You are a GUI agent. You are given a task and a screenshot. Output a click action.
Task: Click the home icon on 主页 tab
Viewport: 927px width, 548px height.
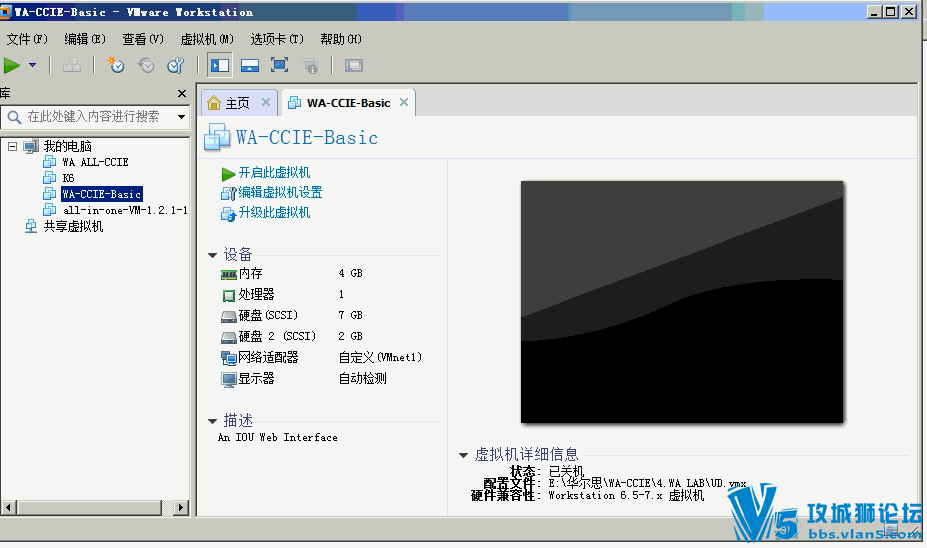[214, 103]
